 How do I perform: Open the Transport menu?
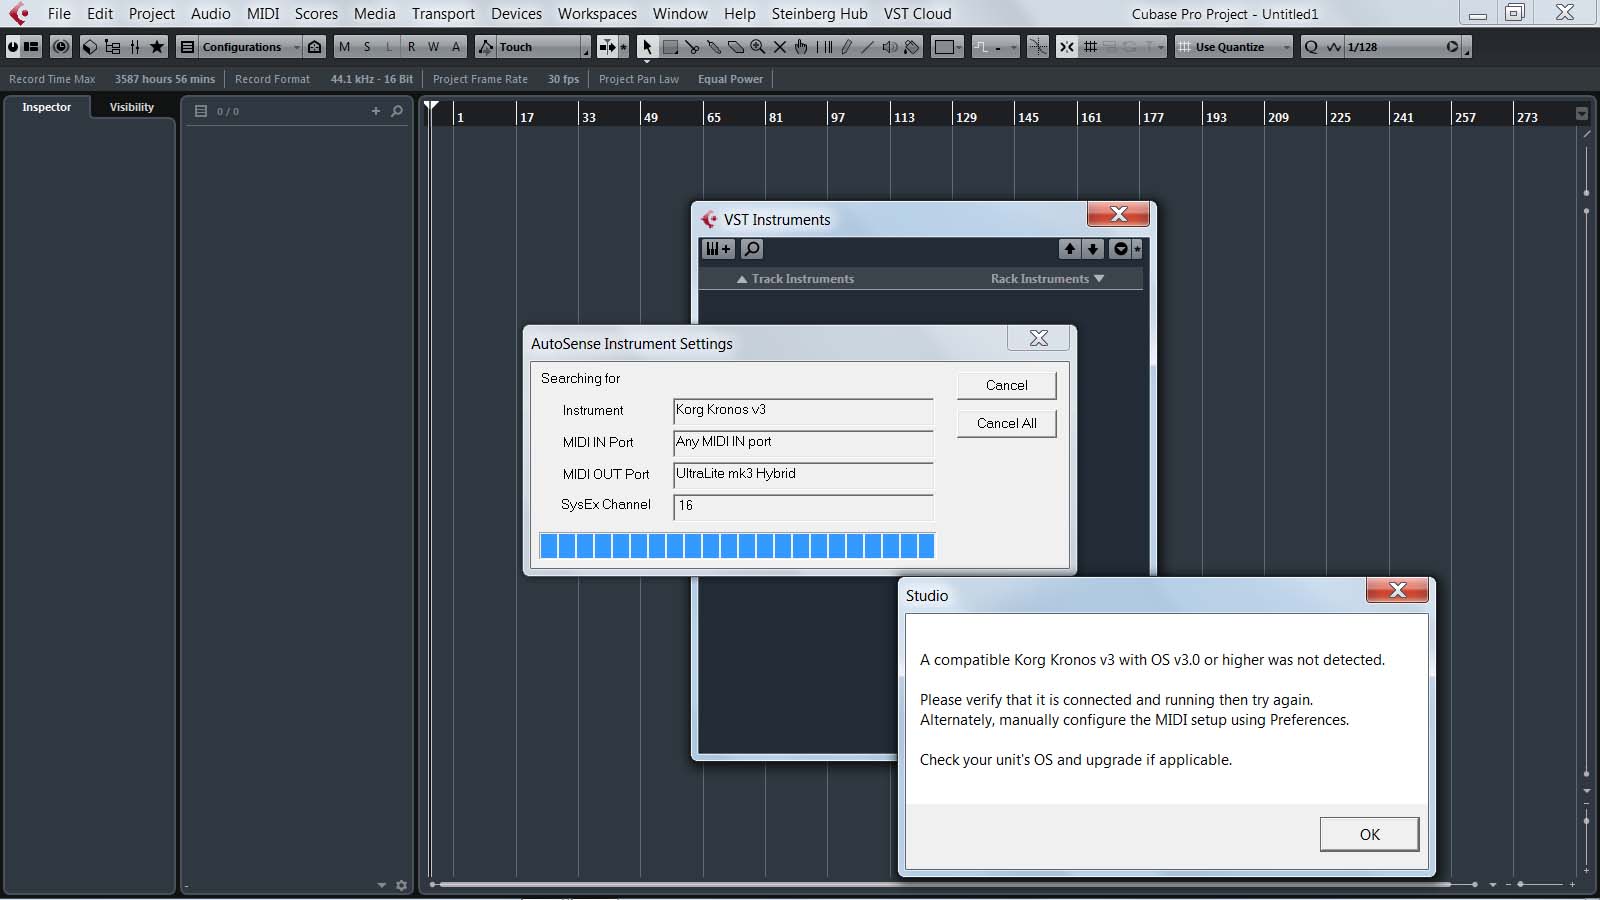click(443, 14)
